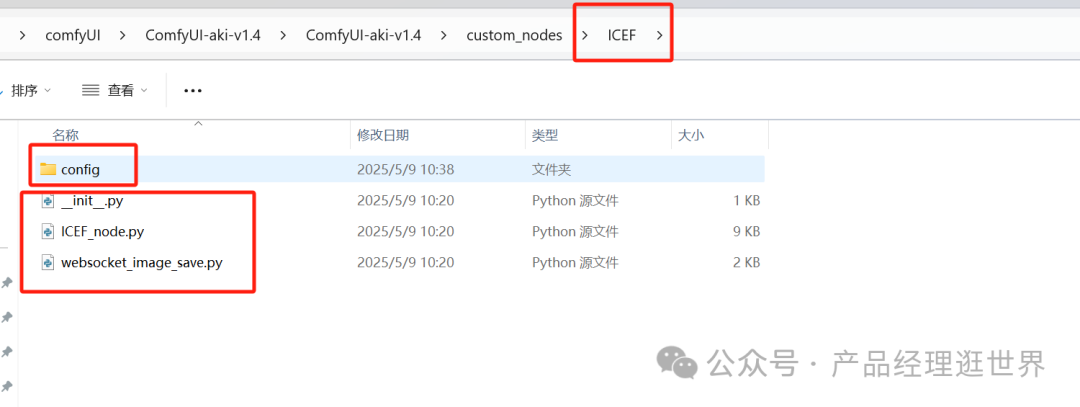This screenshot has width=1080, height=407.
Task: Click the 查看 view layout icon
Action: click(91, 90)
